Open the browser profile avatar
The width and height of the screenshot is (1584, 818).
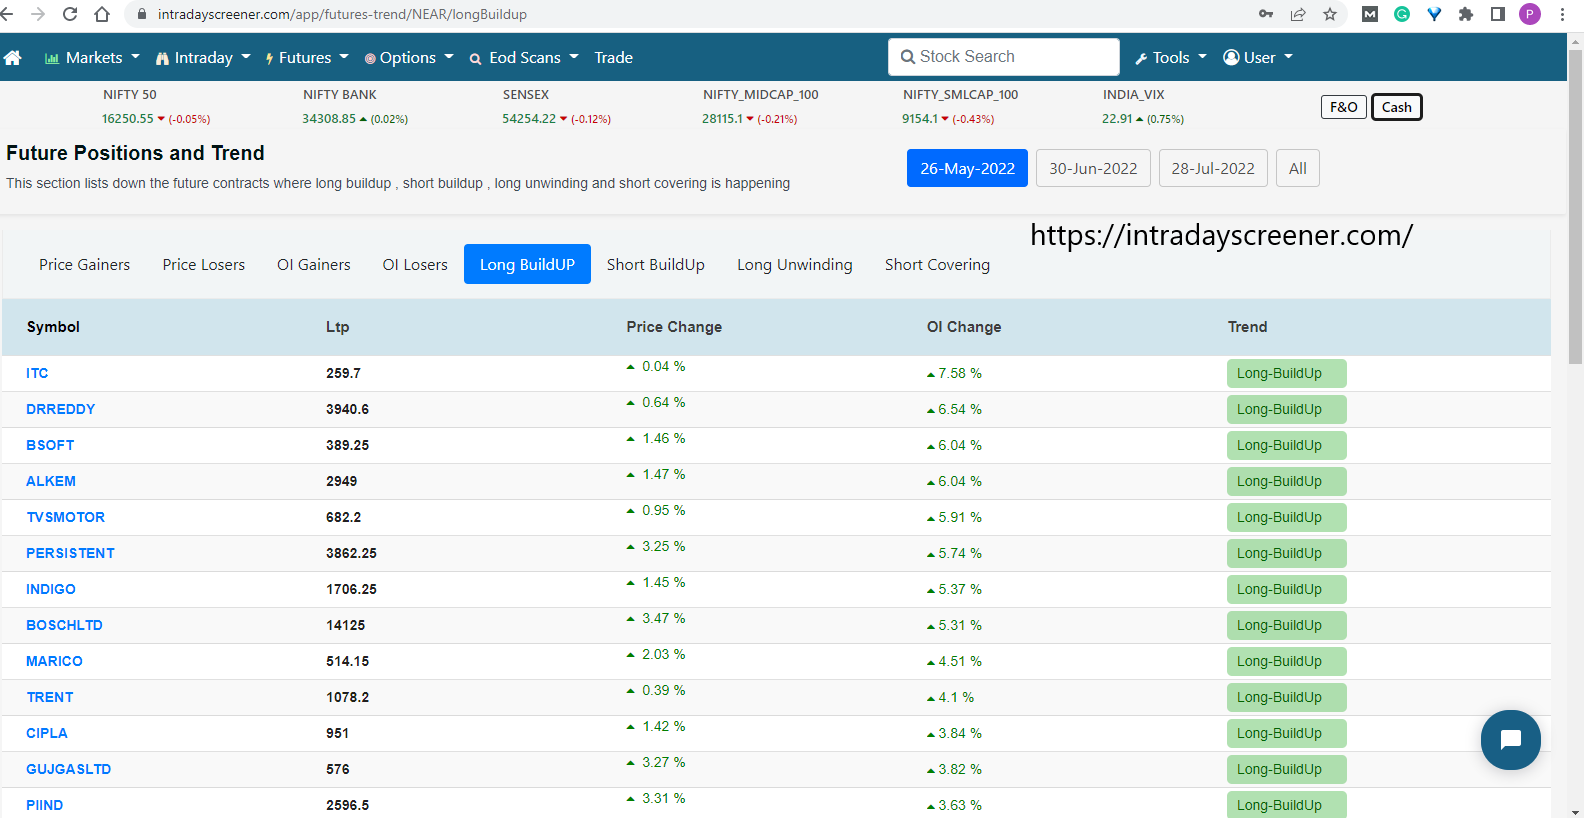1530,14
